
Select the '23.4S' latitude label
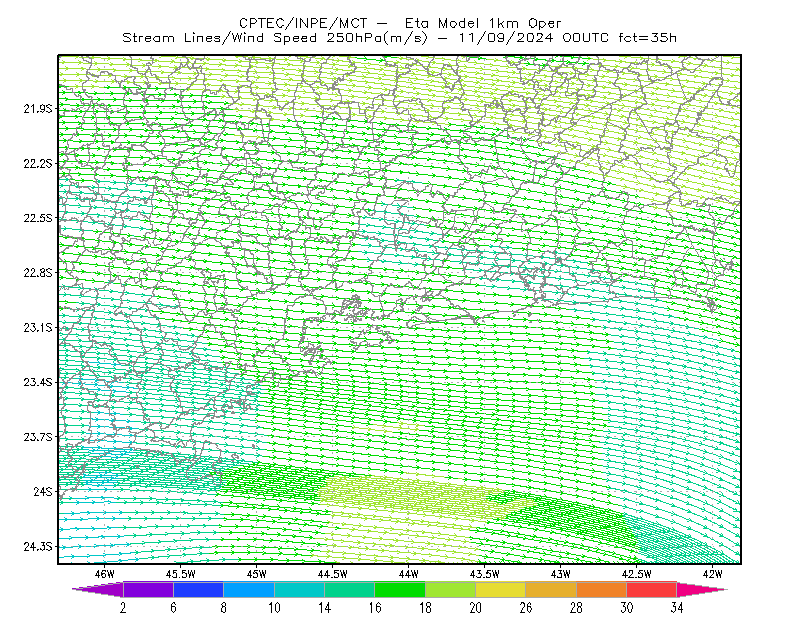pos(38,382)
